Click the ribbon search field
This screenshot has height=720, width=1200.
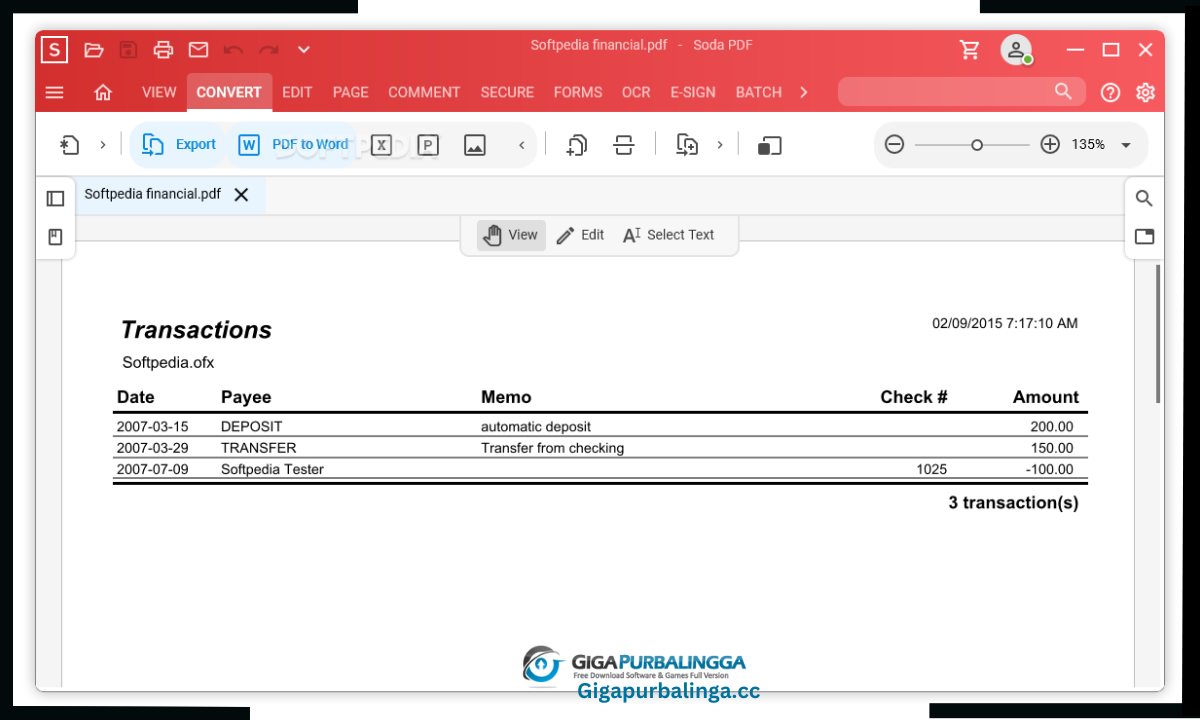click(x=961, y=92)
